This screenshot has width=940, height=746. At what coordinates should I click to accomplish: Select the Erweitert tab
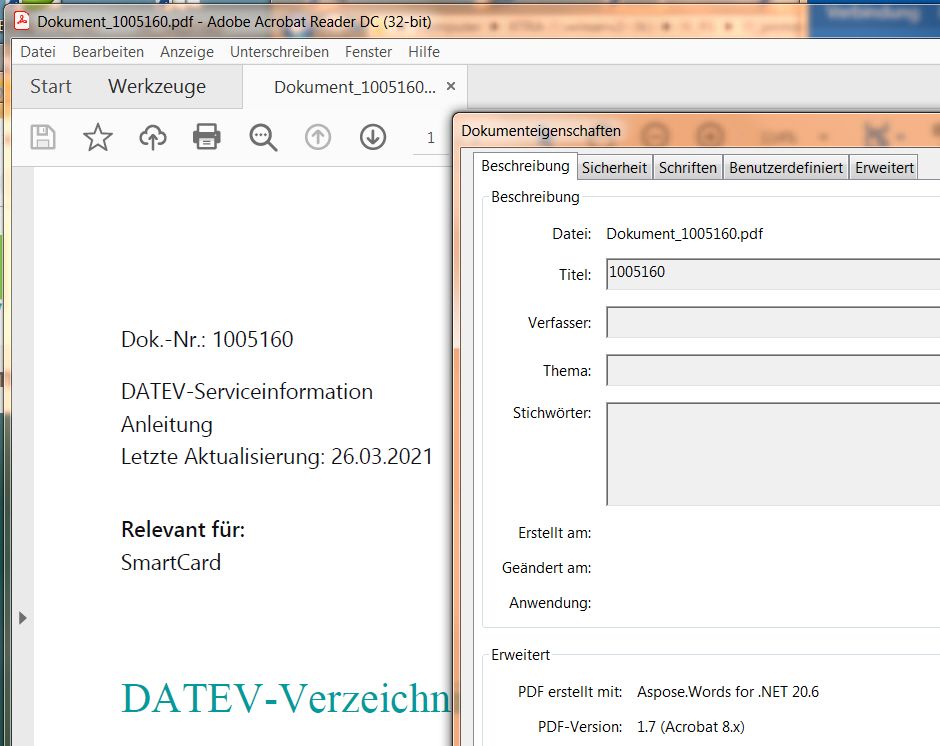coord(884,168)
